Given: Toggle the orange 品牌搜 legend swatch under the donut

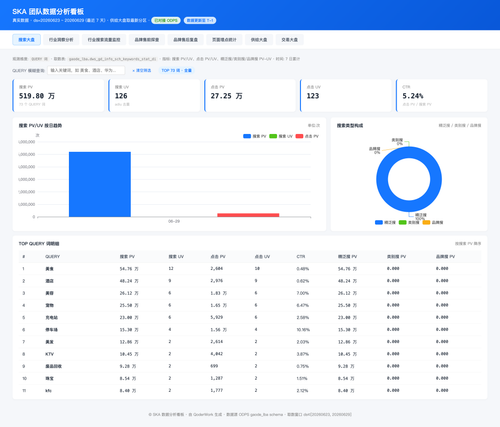Looking at the screenshot, I should coord(426,222).
